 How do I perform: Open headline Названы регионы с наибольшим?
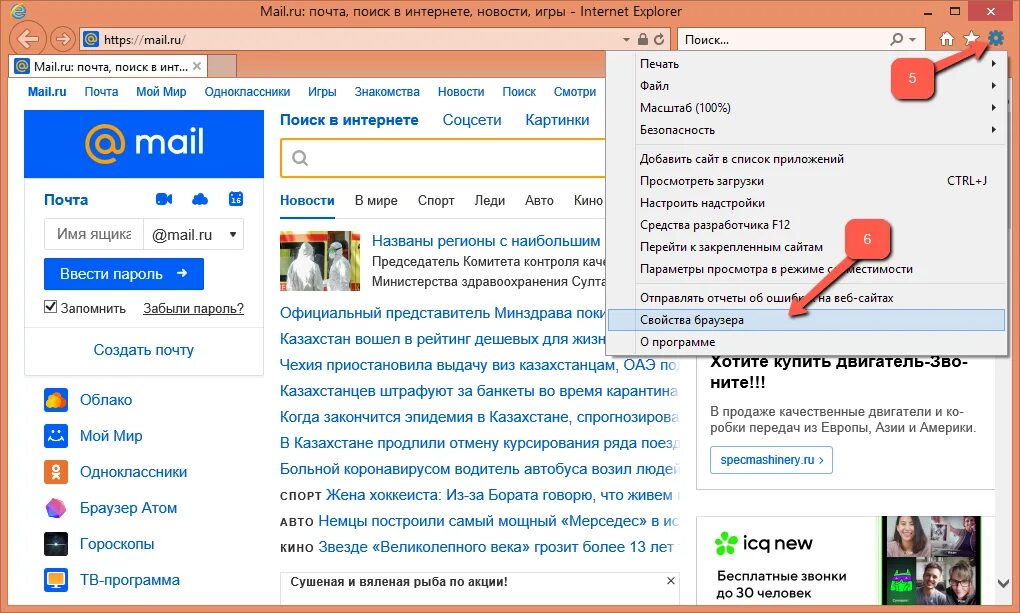[486, 241]
